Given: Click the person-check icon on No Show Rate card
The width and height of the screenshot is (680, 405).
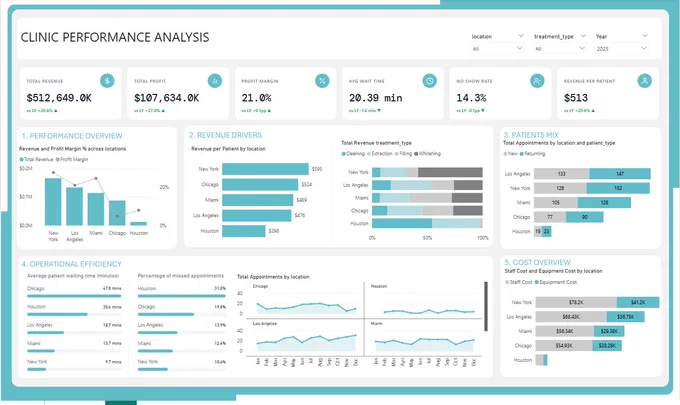Looking at the screenshot, I should point(537,81).
